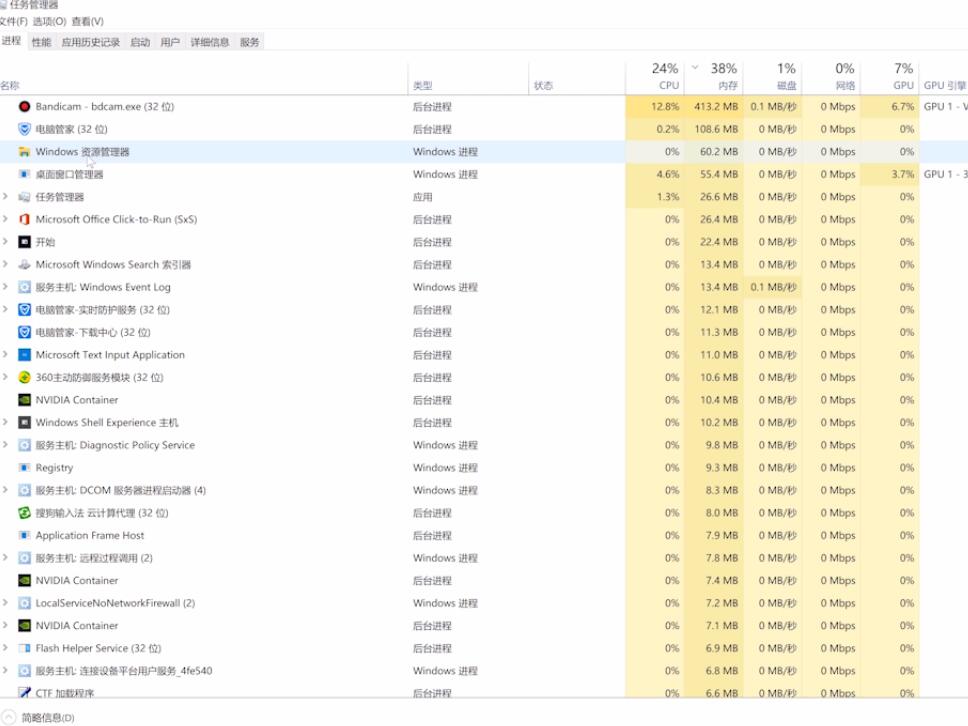
Task: Switch to the 性能 tab
Action: pos(41,42)
